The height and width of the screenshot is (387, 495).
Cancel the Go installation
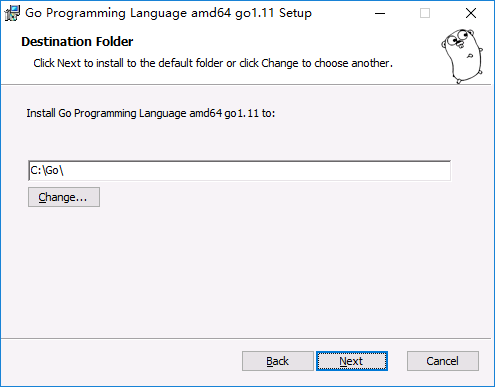[443, 361]
